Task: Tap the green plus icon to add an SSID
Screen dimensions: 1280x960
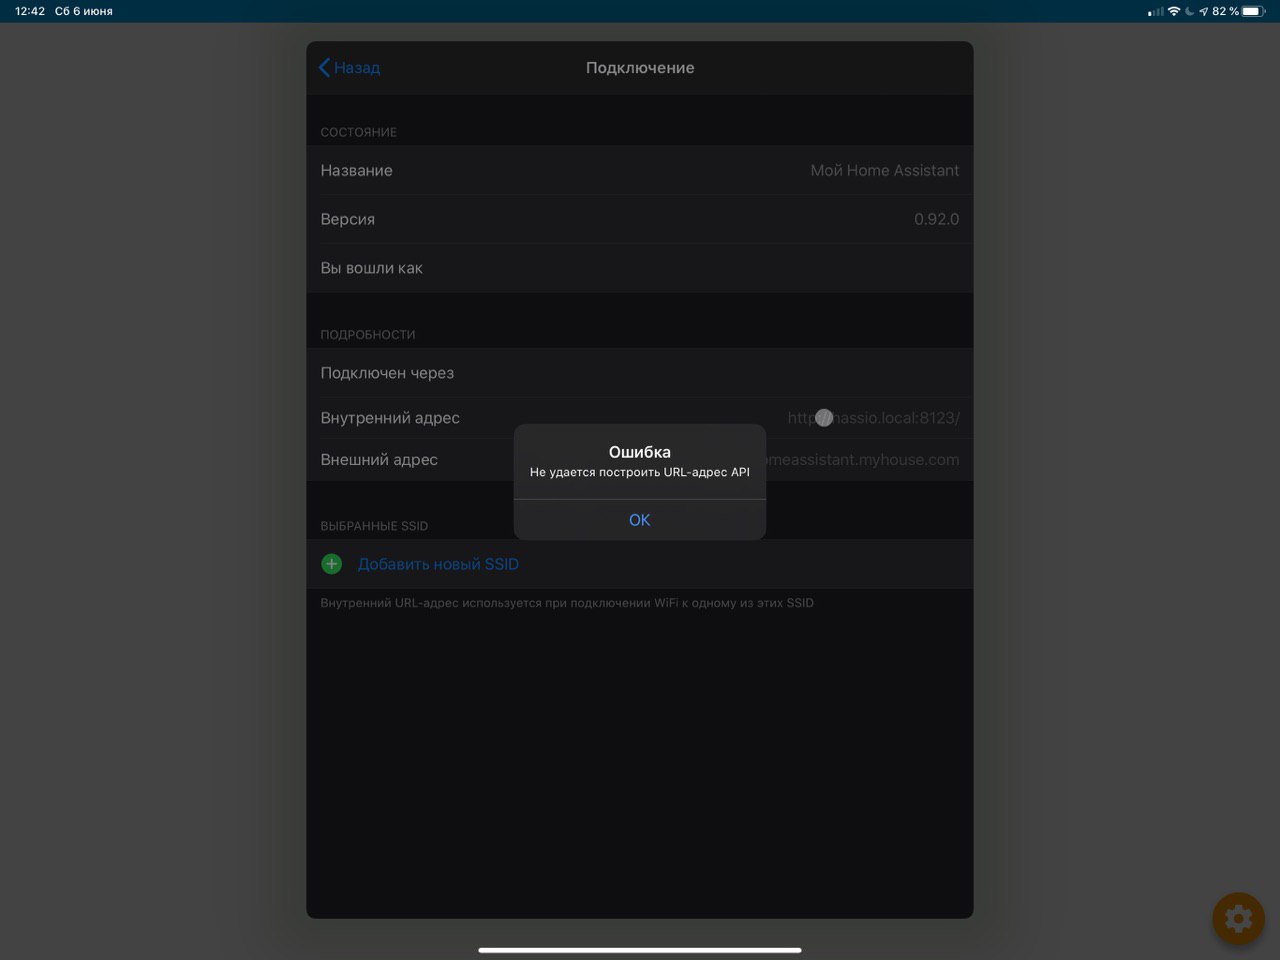Action: pos(332,564)
